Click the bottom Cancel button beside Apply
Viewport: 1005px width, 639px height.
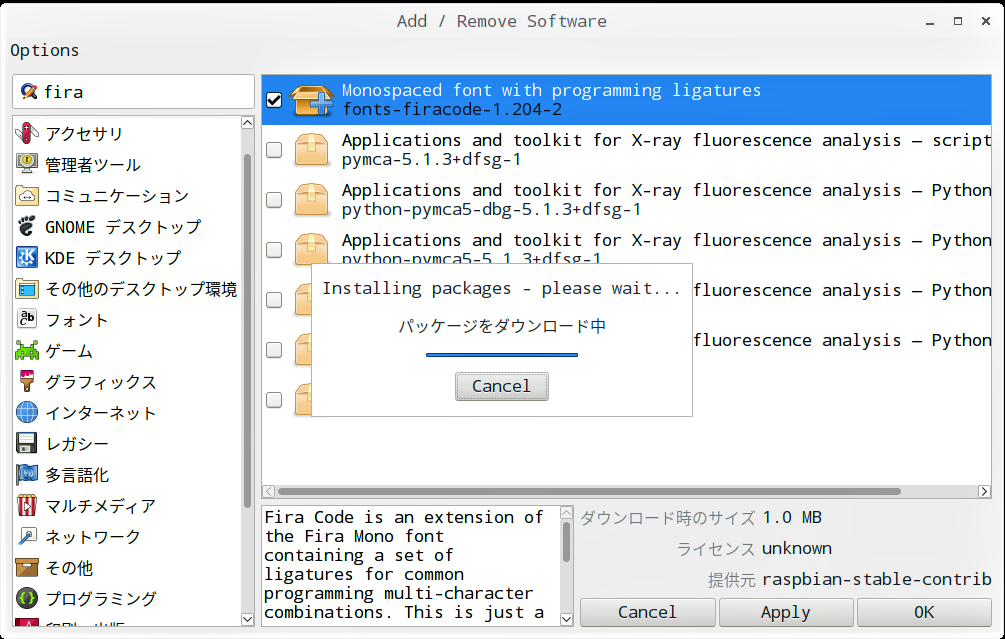pyautogui.click(x=647, y=612)
